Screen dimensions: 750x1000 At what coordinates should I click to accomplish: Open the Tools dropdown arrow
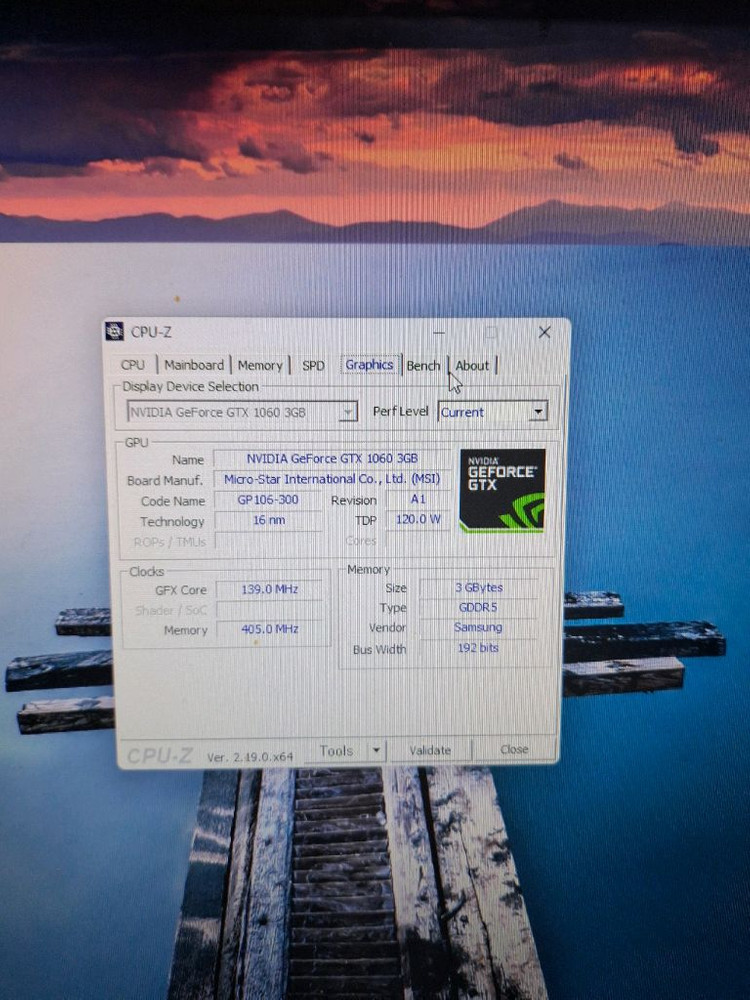coord(376,751)
